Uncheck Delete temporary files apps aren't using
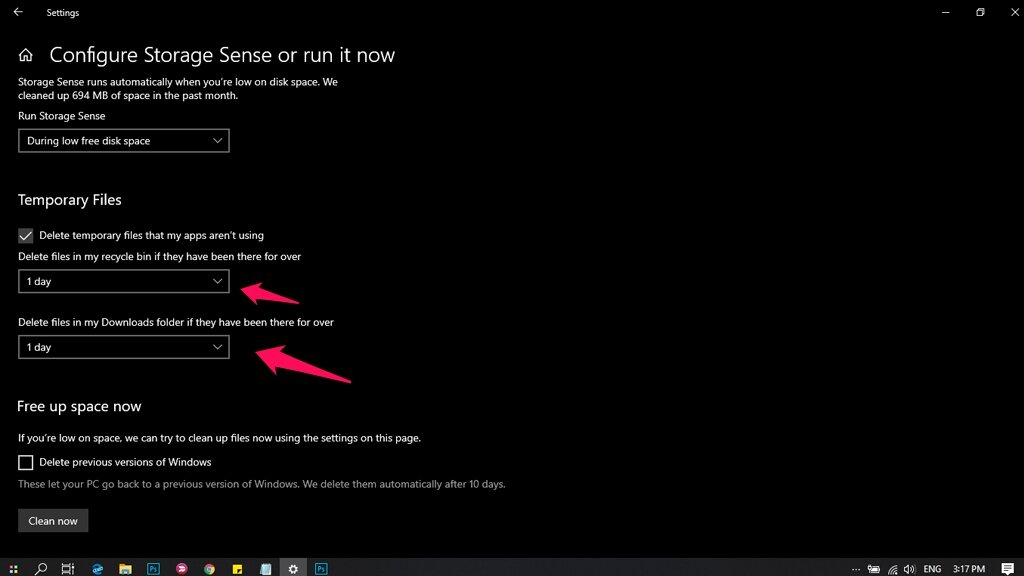 tap(25, 236)
